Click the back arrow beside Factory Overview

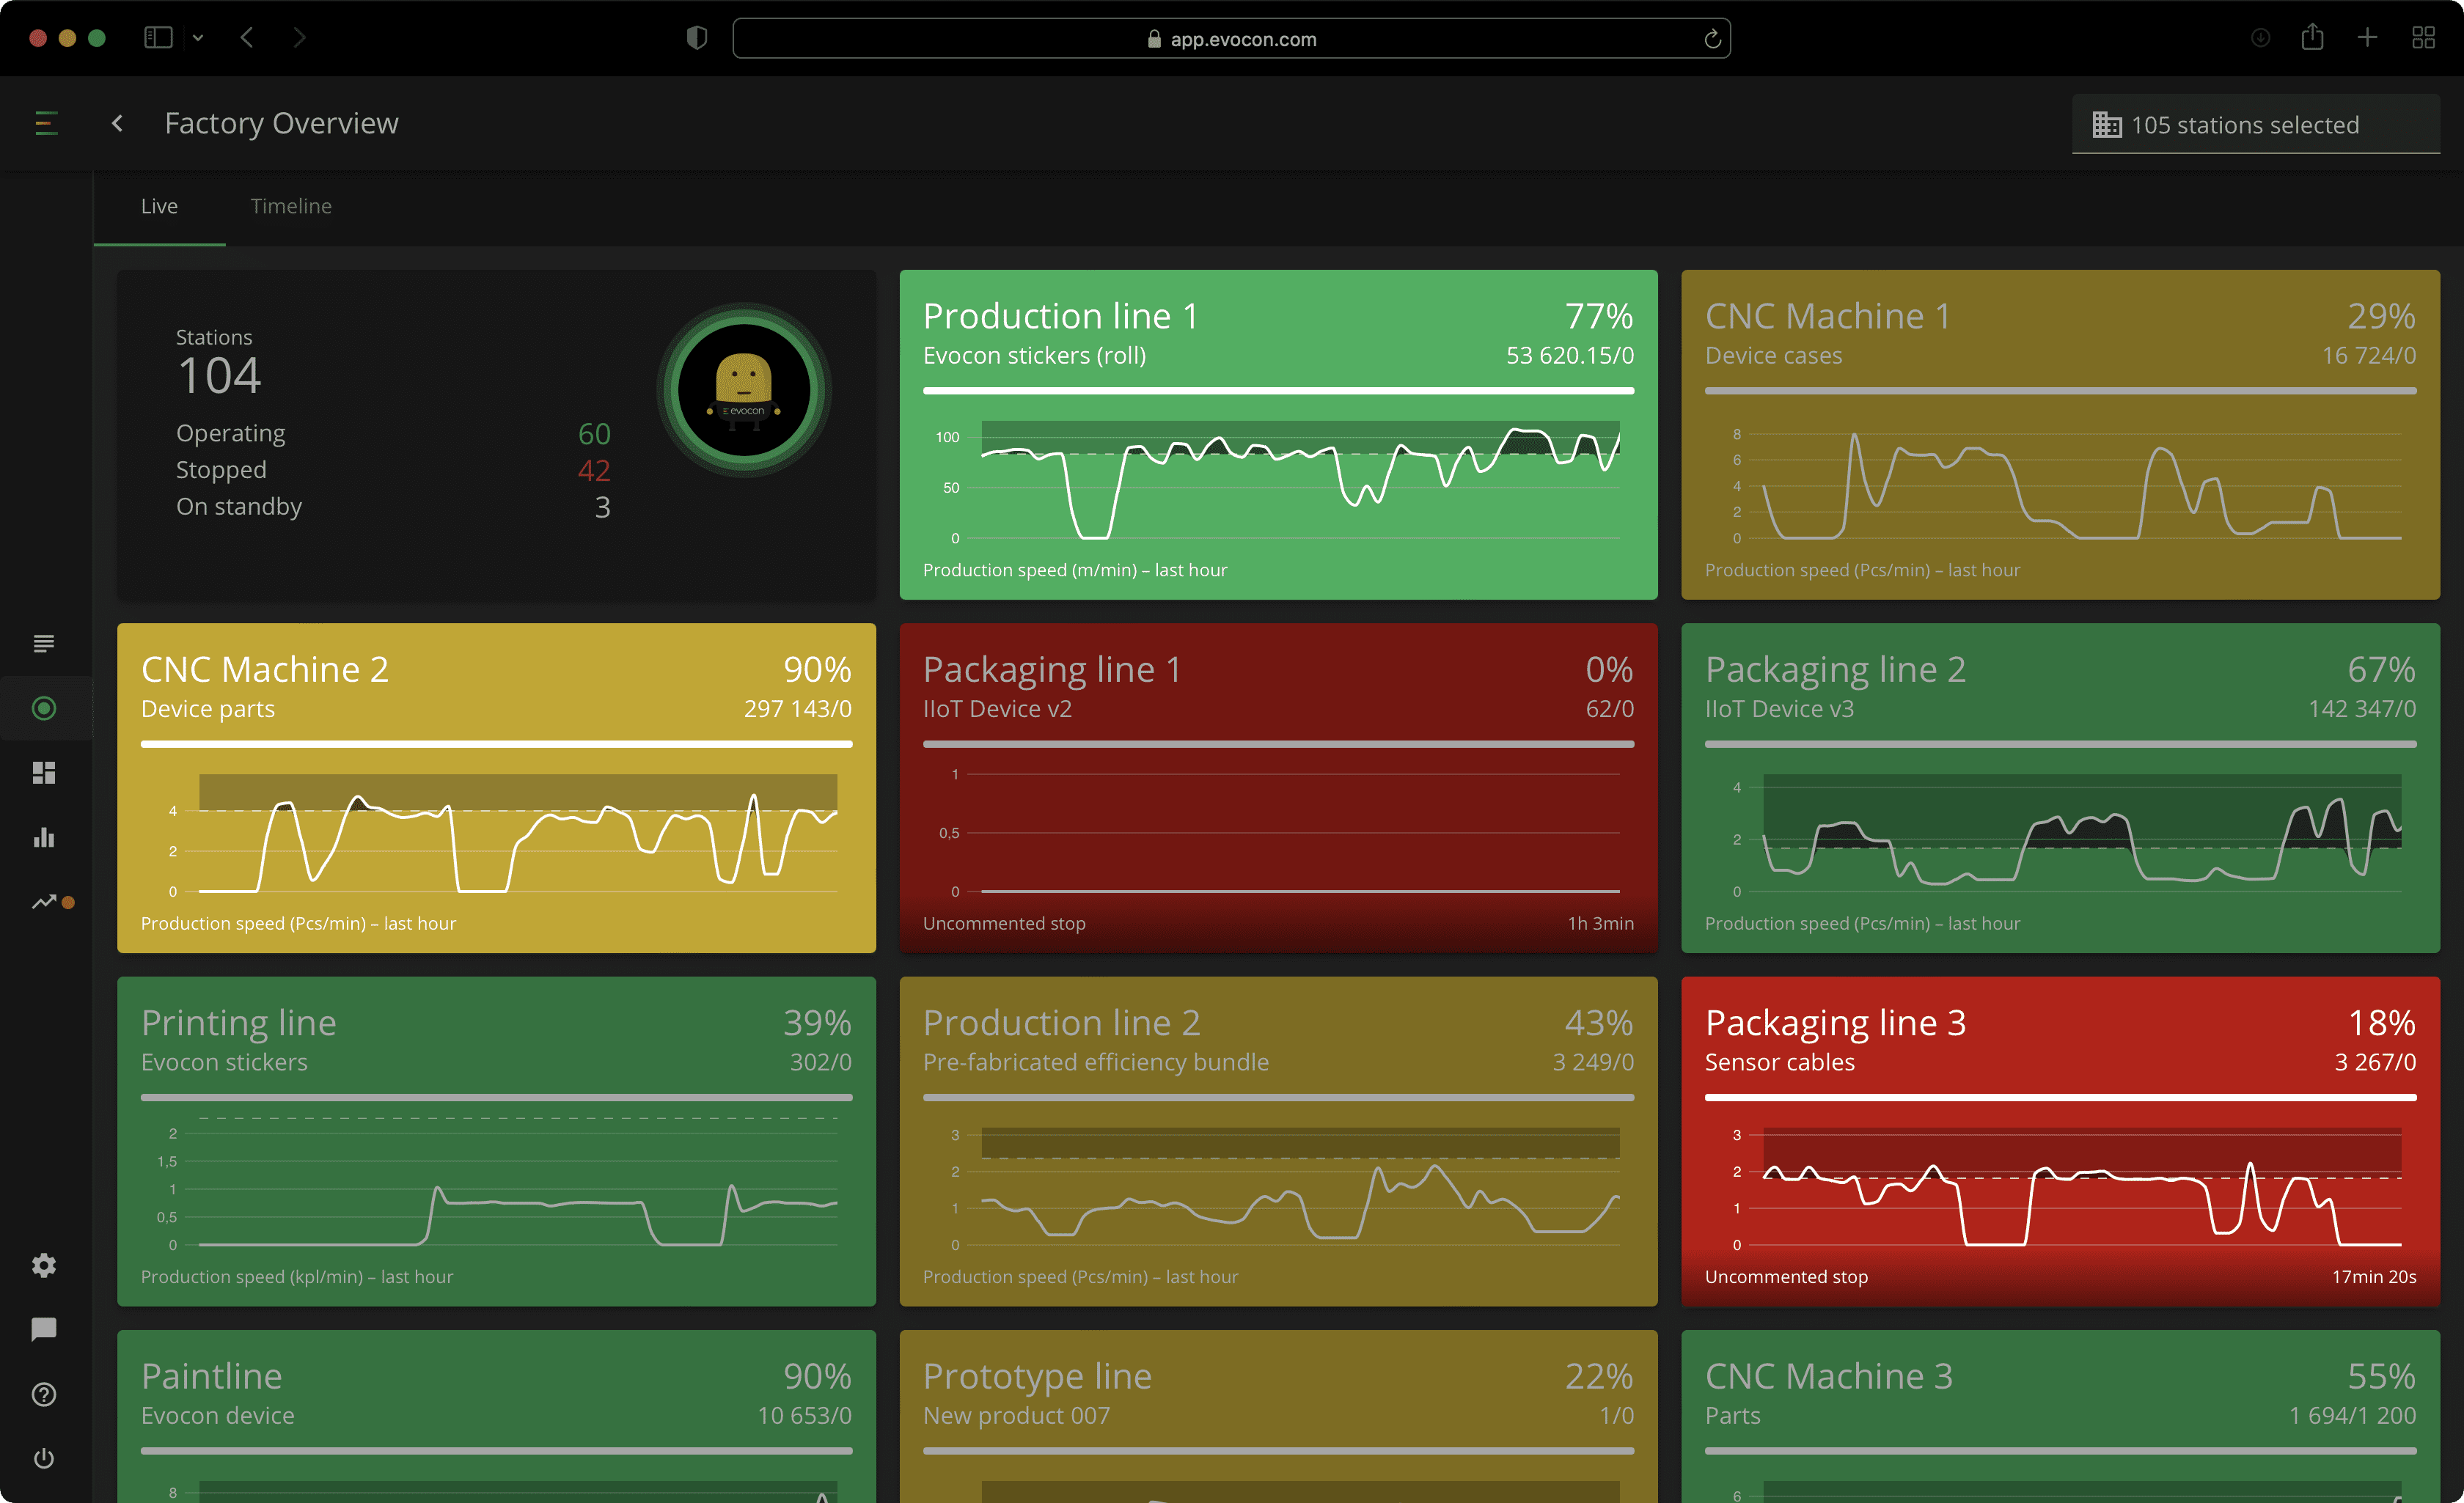pos(117,123)
